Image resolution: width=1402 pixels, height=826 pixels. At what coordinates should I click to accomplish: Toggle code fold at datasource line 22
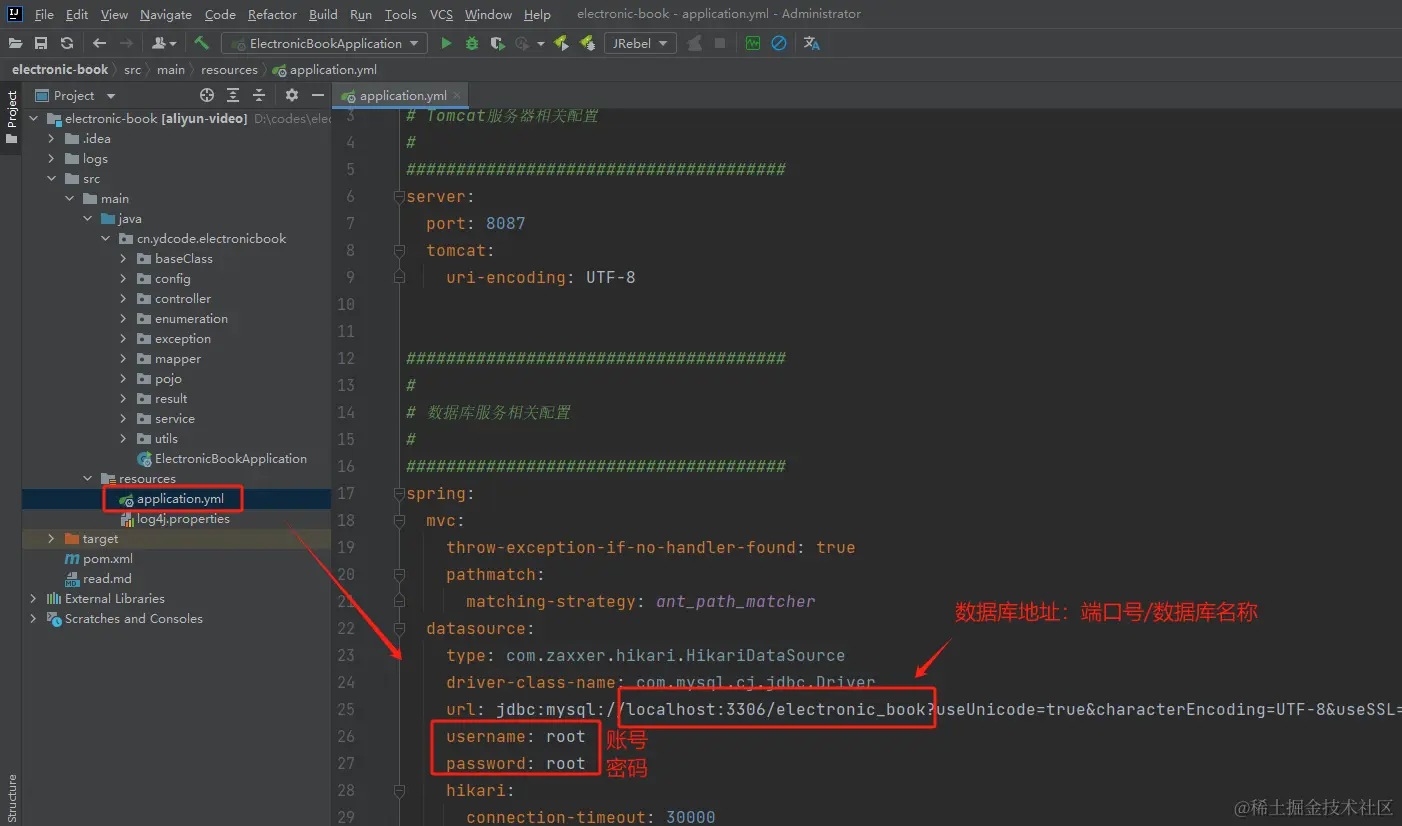click(399, 628)
